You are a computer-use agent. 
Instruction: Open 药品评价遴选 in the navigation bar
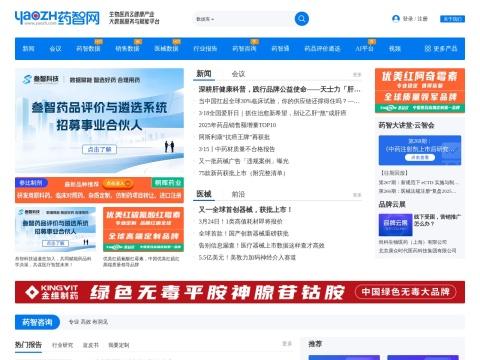(322, 49)
